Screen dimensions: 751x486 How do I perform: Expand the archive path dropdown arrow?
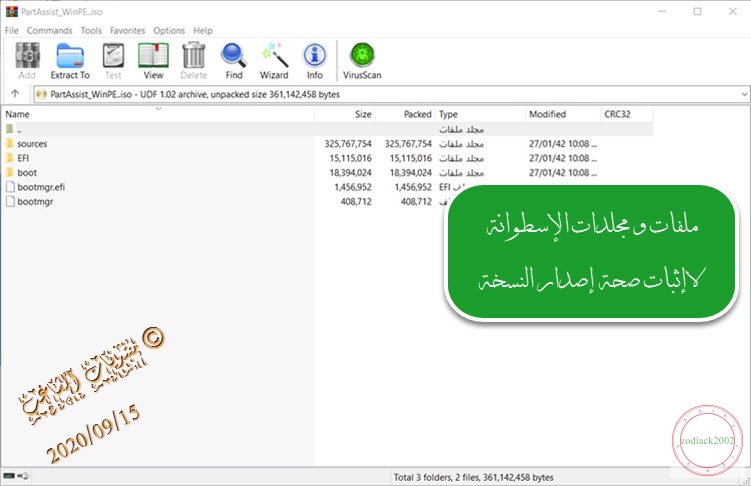coord(744,94)
